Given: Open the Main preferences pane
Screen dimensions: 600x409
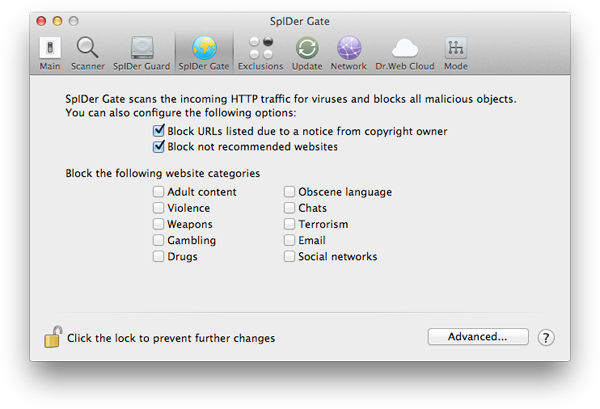Looking at the screenshot, I should pos(50,54).
